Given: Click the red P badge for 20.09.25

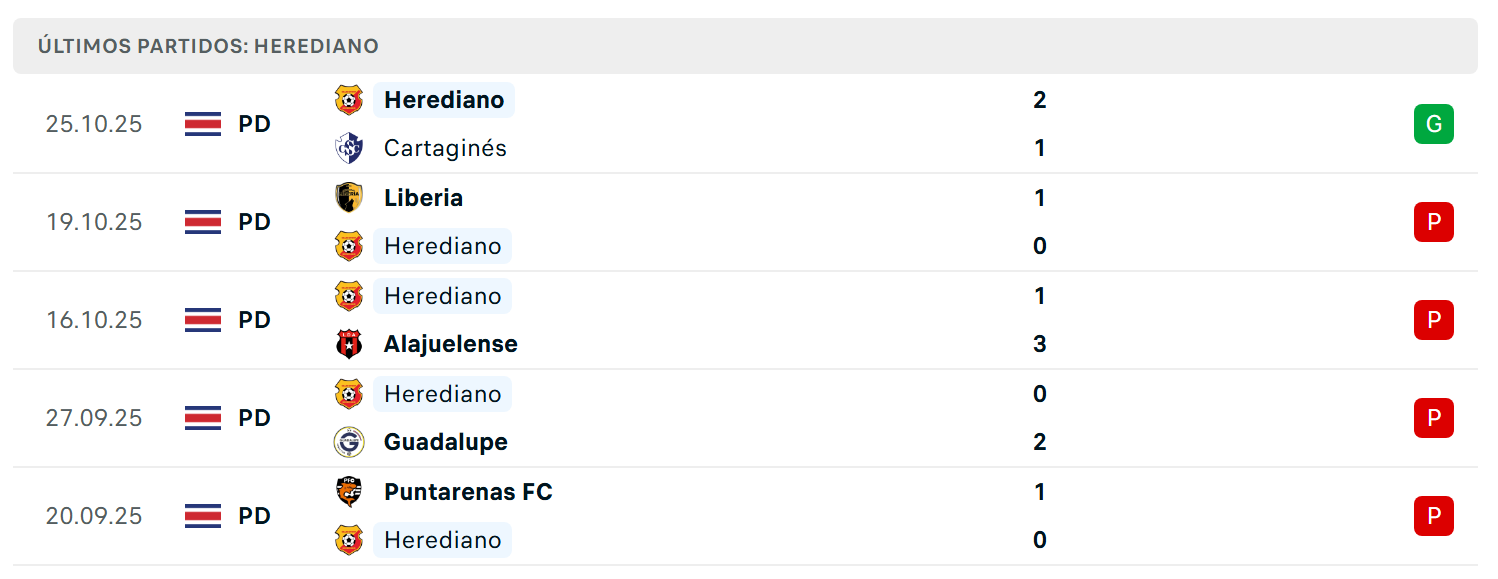Looking at the screenshot, I should point(1433,516).
